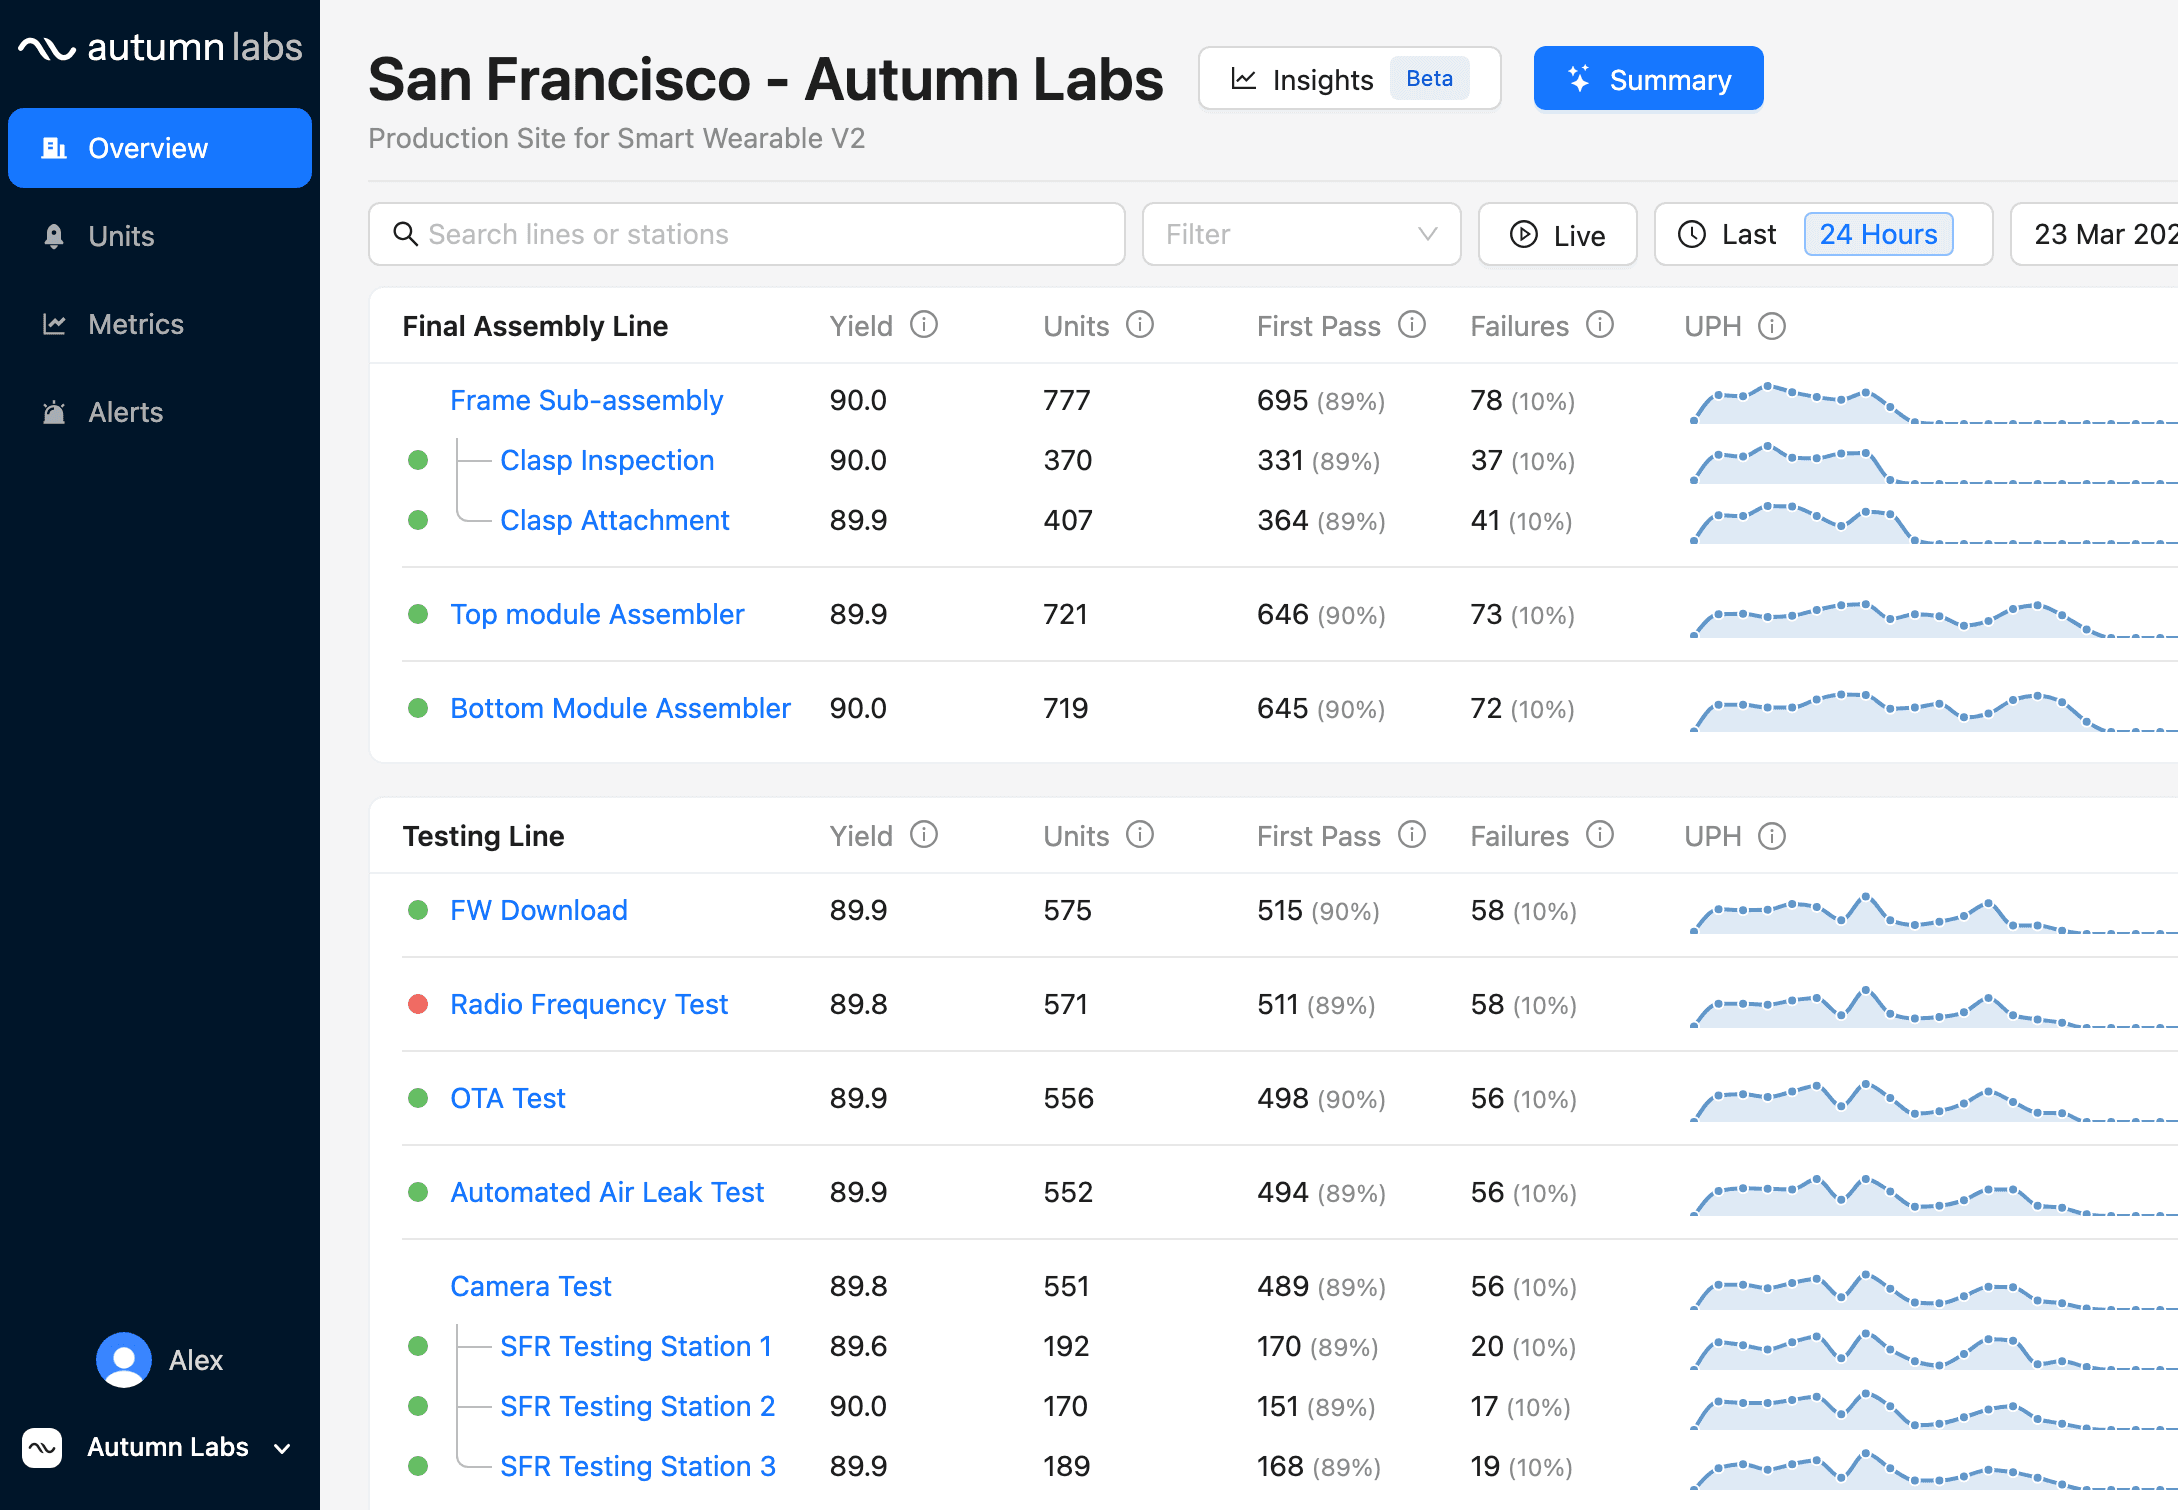This screenshot has width=2178, height=1510.
Task: Click the UPH sparkline for Radio Frequency Test
Action: click(1932, 1006)
